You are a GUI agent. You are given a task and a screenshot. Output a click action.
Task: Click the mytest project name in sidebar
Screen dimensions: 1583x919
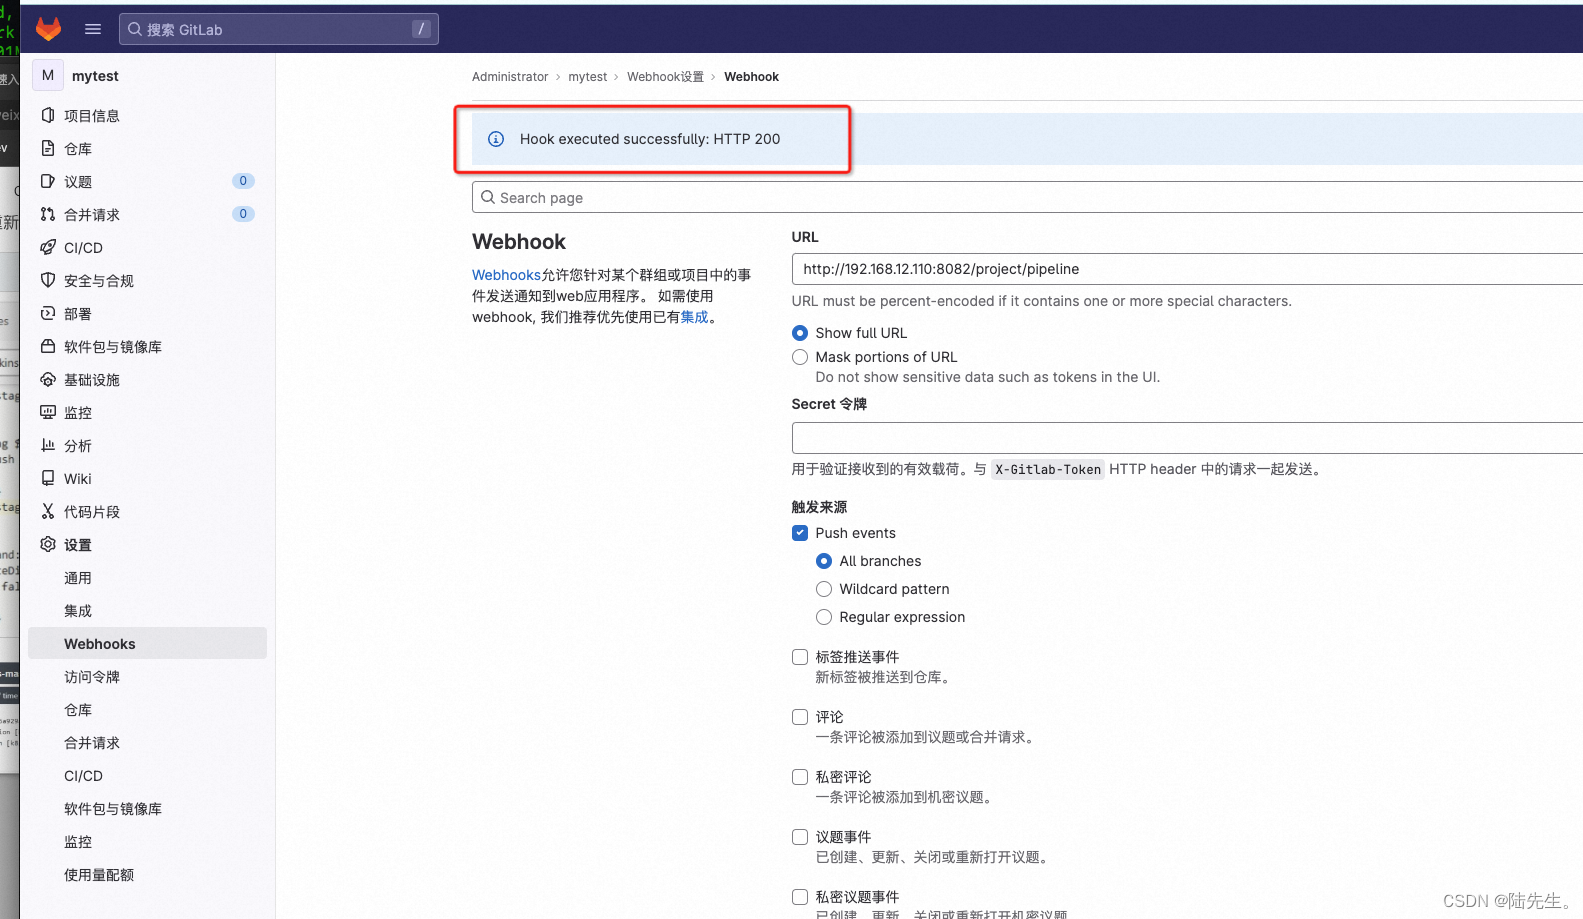(x=95, y=76)
